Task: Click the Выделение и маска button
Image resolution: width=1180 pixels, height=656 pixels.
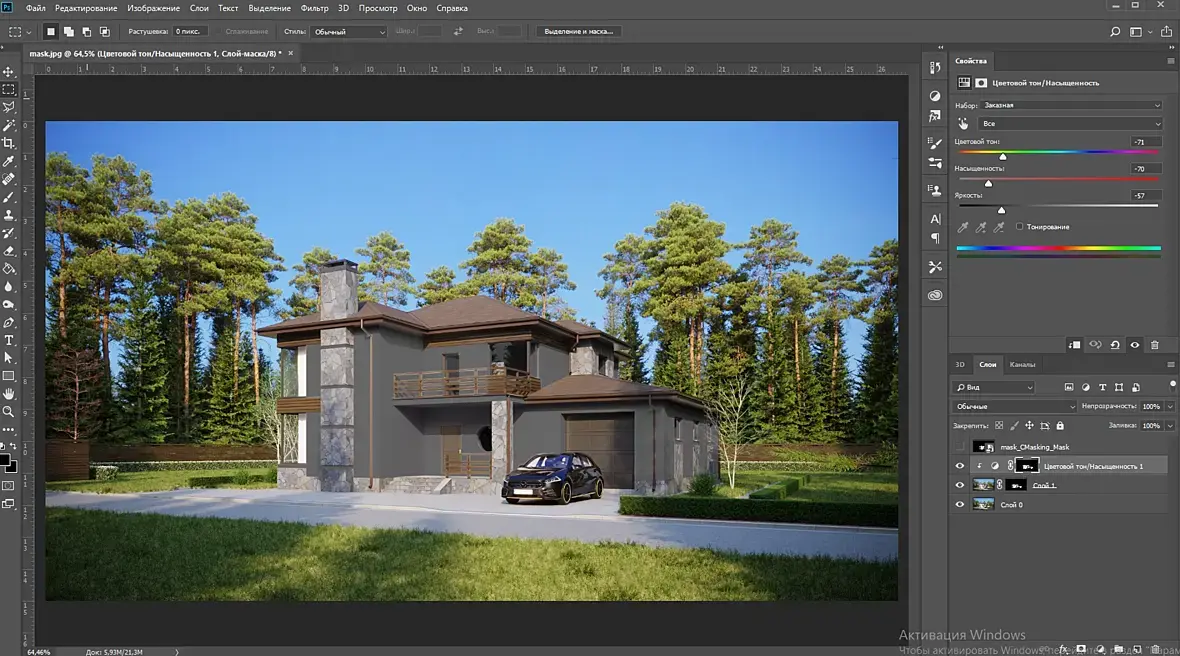Action: click(x=578, y=32)
